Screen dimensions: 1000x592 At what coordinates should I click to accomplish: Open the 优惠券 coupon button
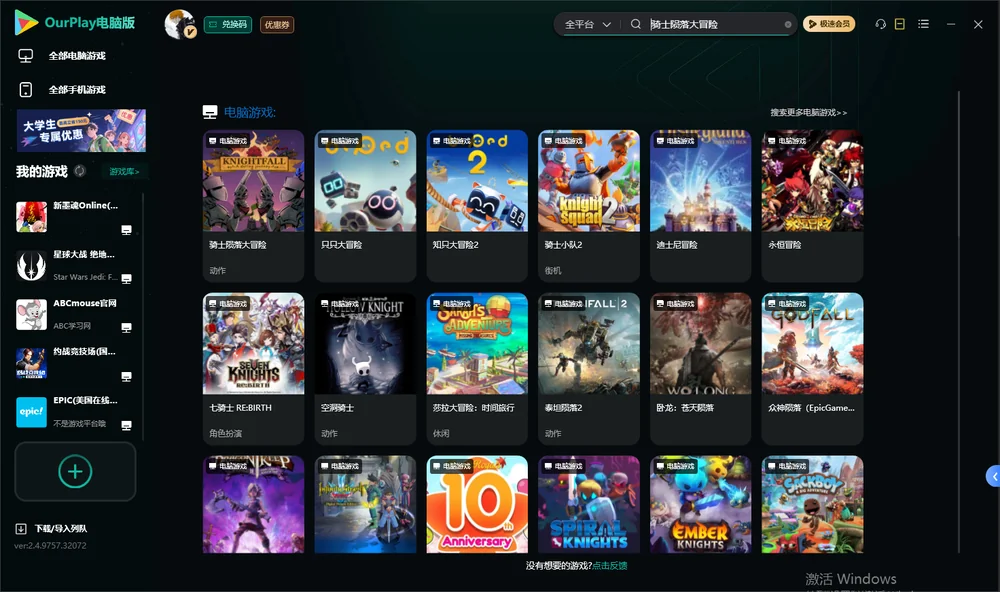277,25
